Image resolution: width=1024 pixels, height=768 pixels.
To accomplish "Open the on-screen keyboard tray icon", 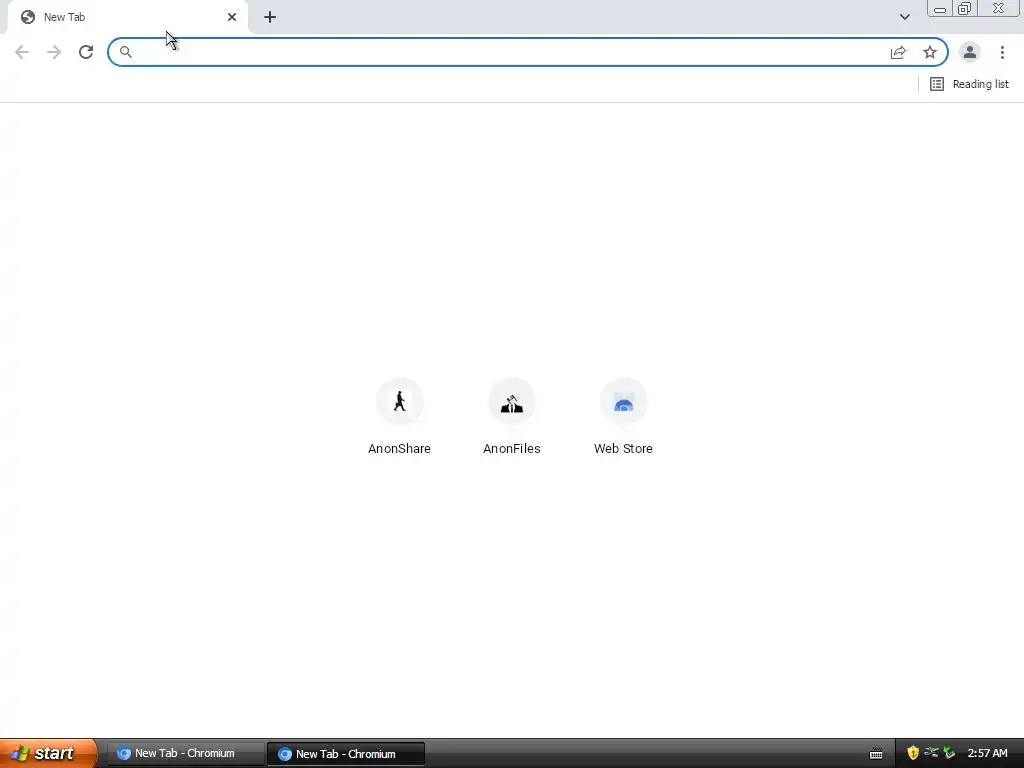I will coord(876,754).
